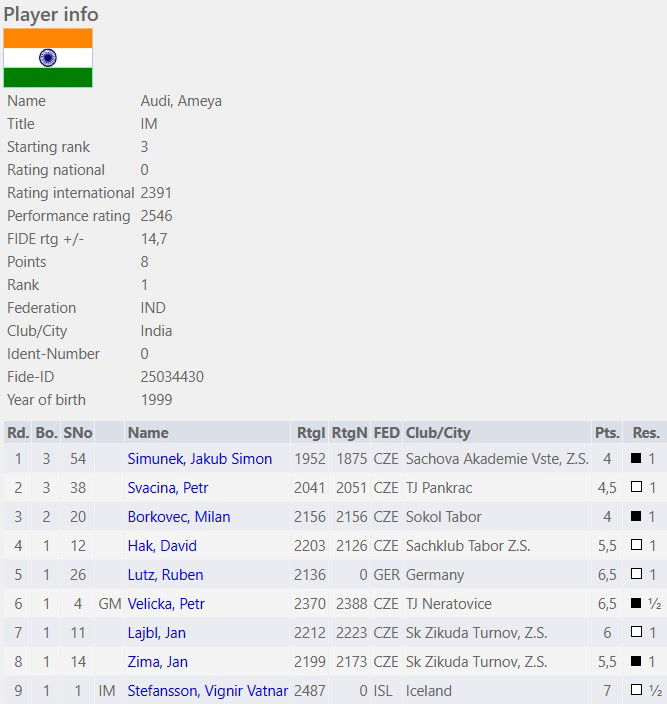Click the Fide-ID number 25034430
This screenshot has width=667, height=704.
click(172, 377)
